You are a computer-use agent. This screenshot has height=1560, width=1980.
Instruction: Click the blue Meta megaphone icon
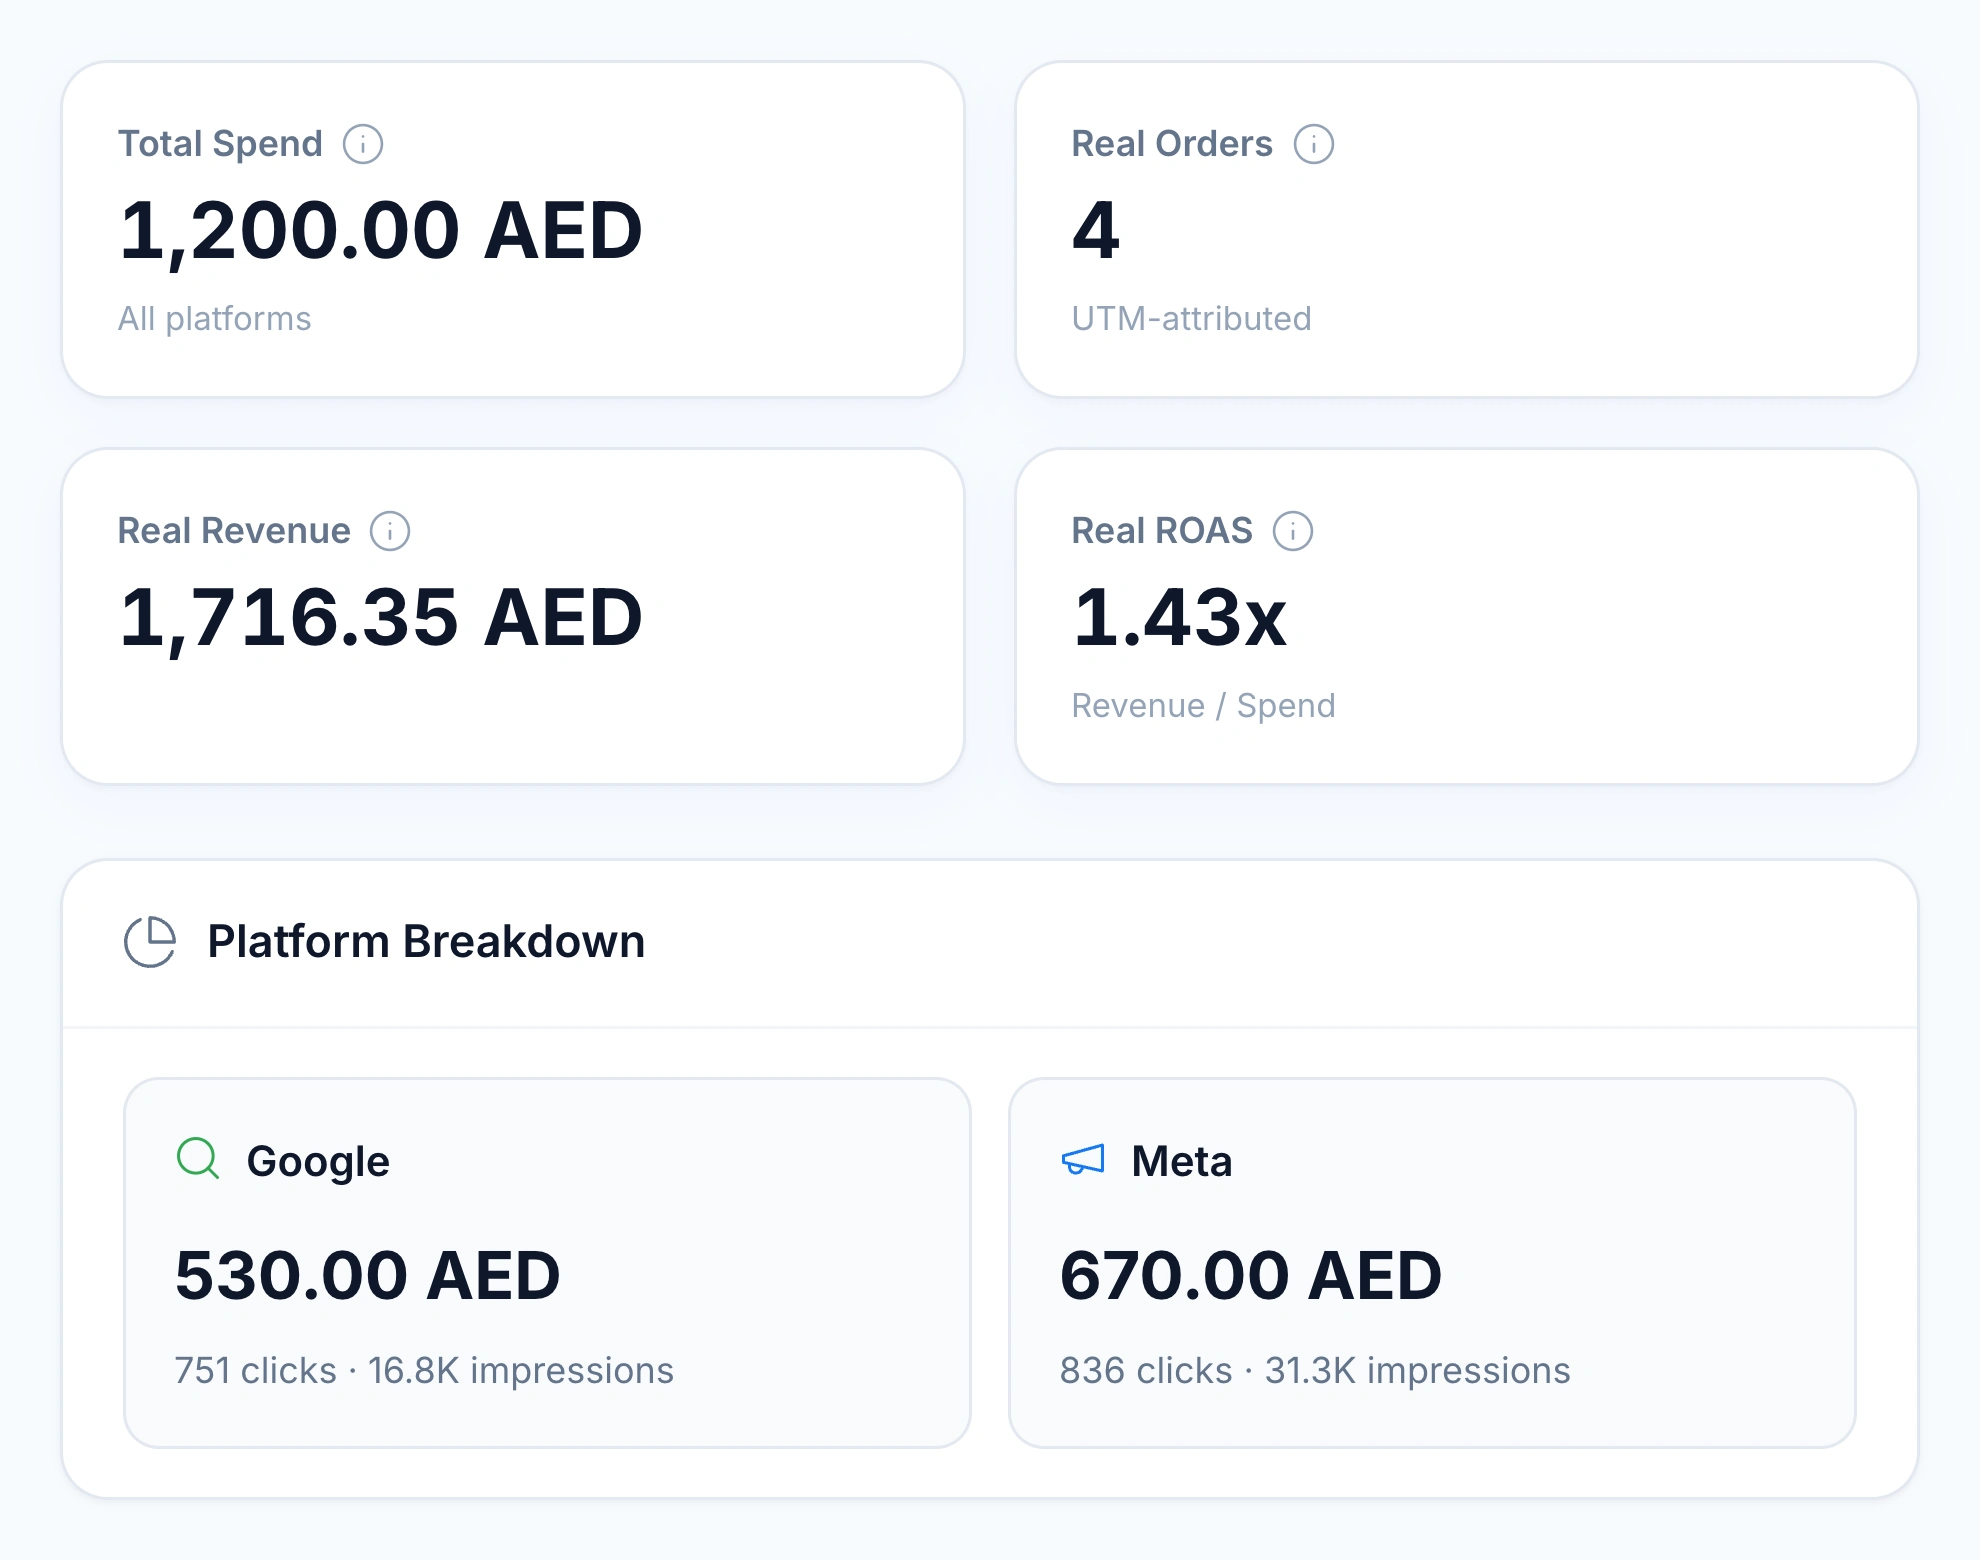tap(1083, 1160)
